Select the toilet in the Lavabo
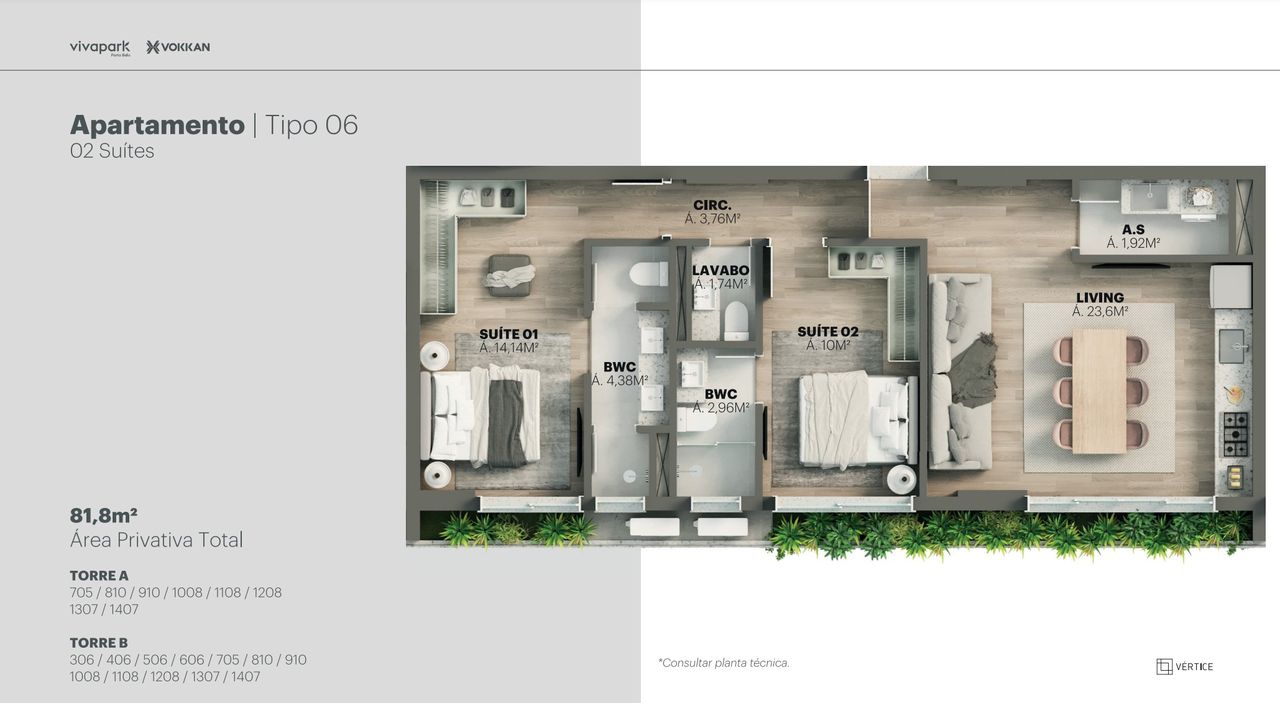Image resolution: width=1280 pixels, height=703 pixels. [x=736, y=319]
